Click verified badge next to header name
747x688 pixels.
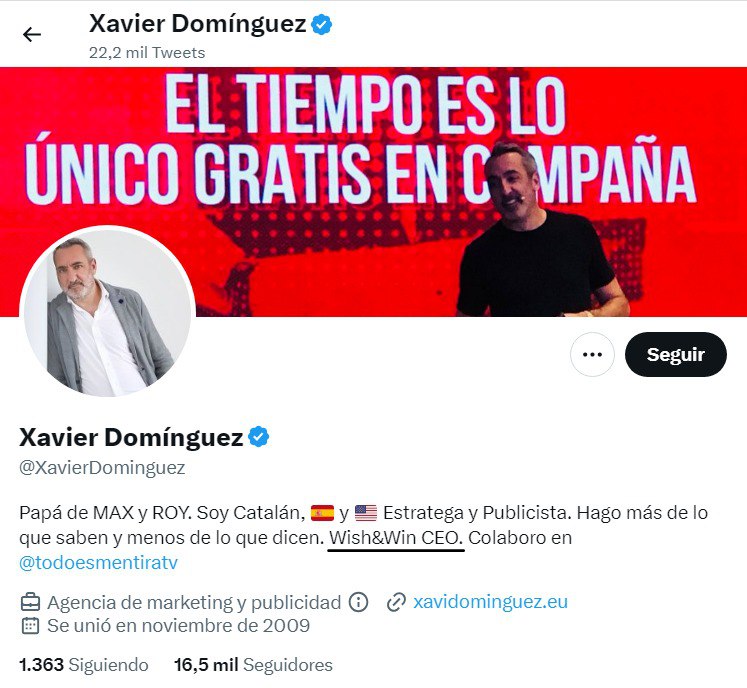[x=322, y=24]
